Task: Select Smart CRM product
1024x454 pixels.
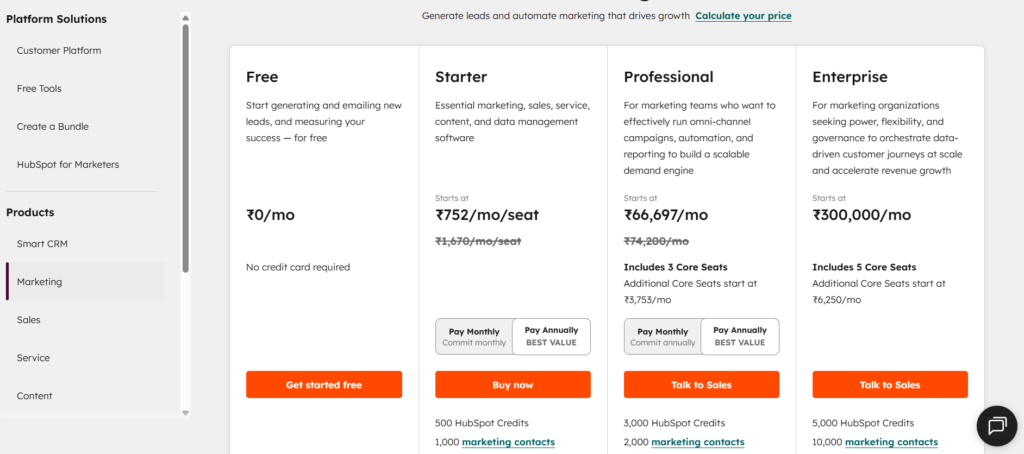Action: pyautogui.click(x=42, y=244)
